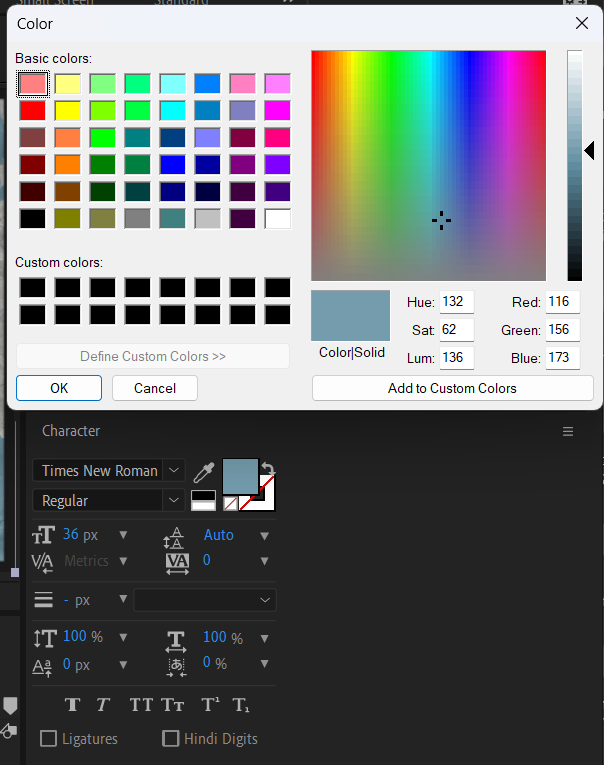The image size is (604, 765).
Task: Click in the Green value field
Action: click(x=563, y=330)
